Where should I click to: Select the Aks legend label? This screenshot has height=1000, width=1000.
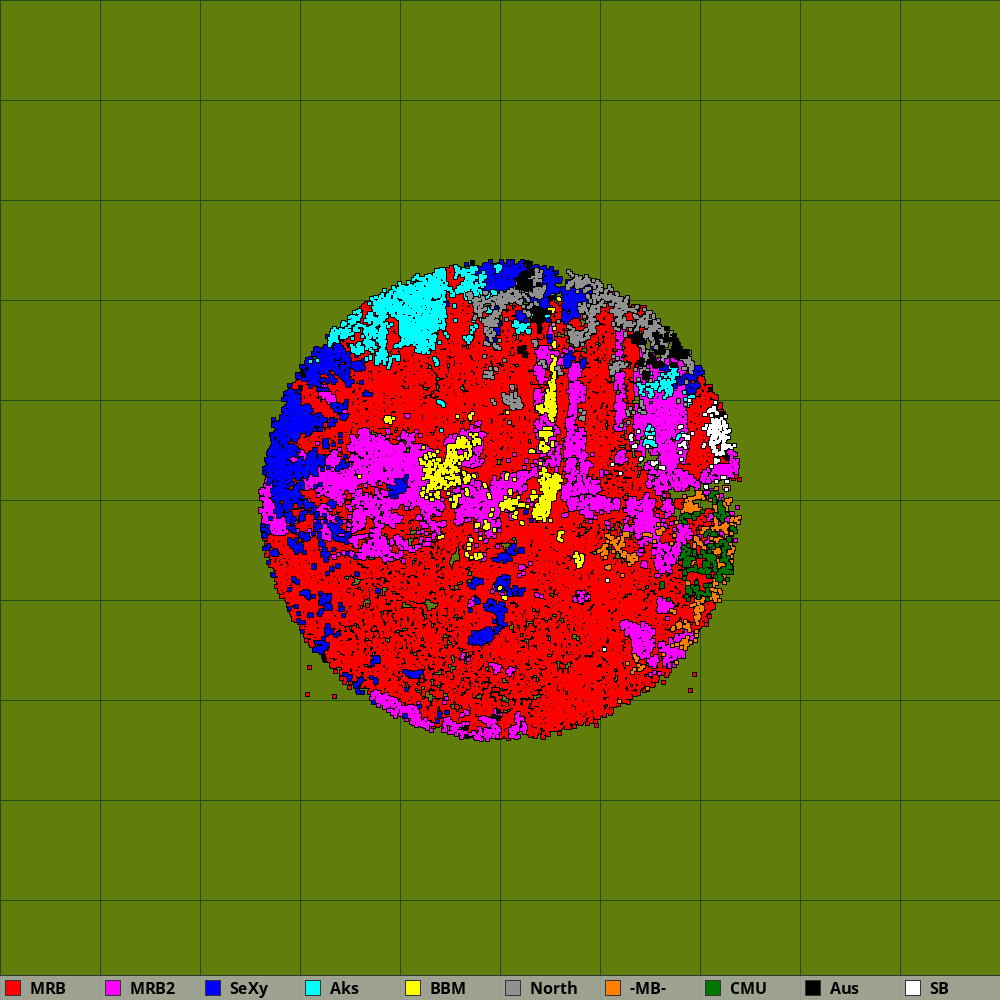[x=344, y=988]
